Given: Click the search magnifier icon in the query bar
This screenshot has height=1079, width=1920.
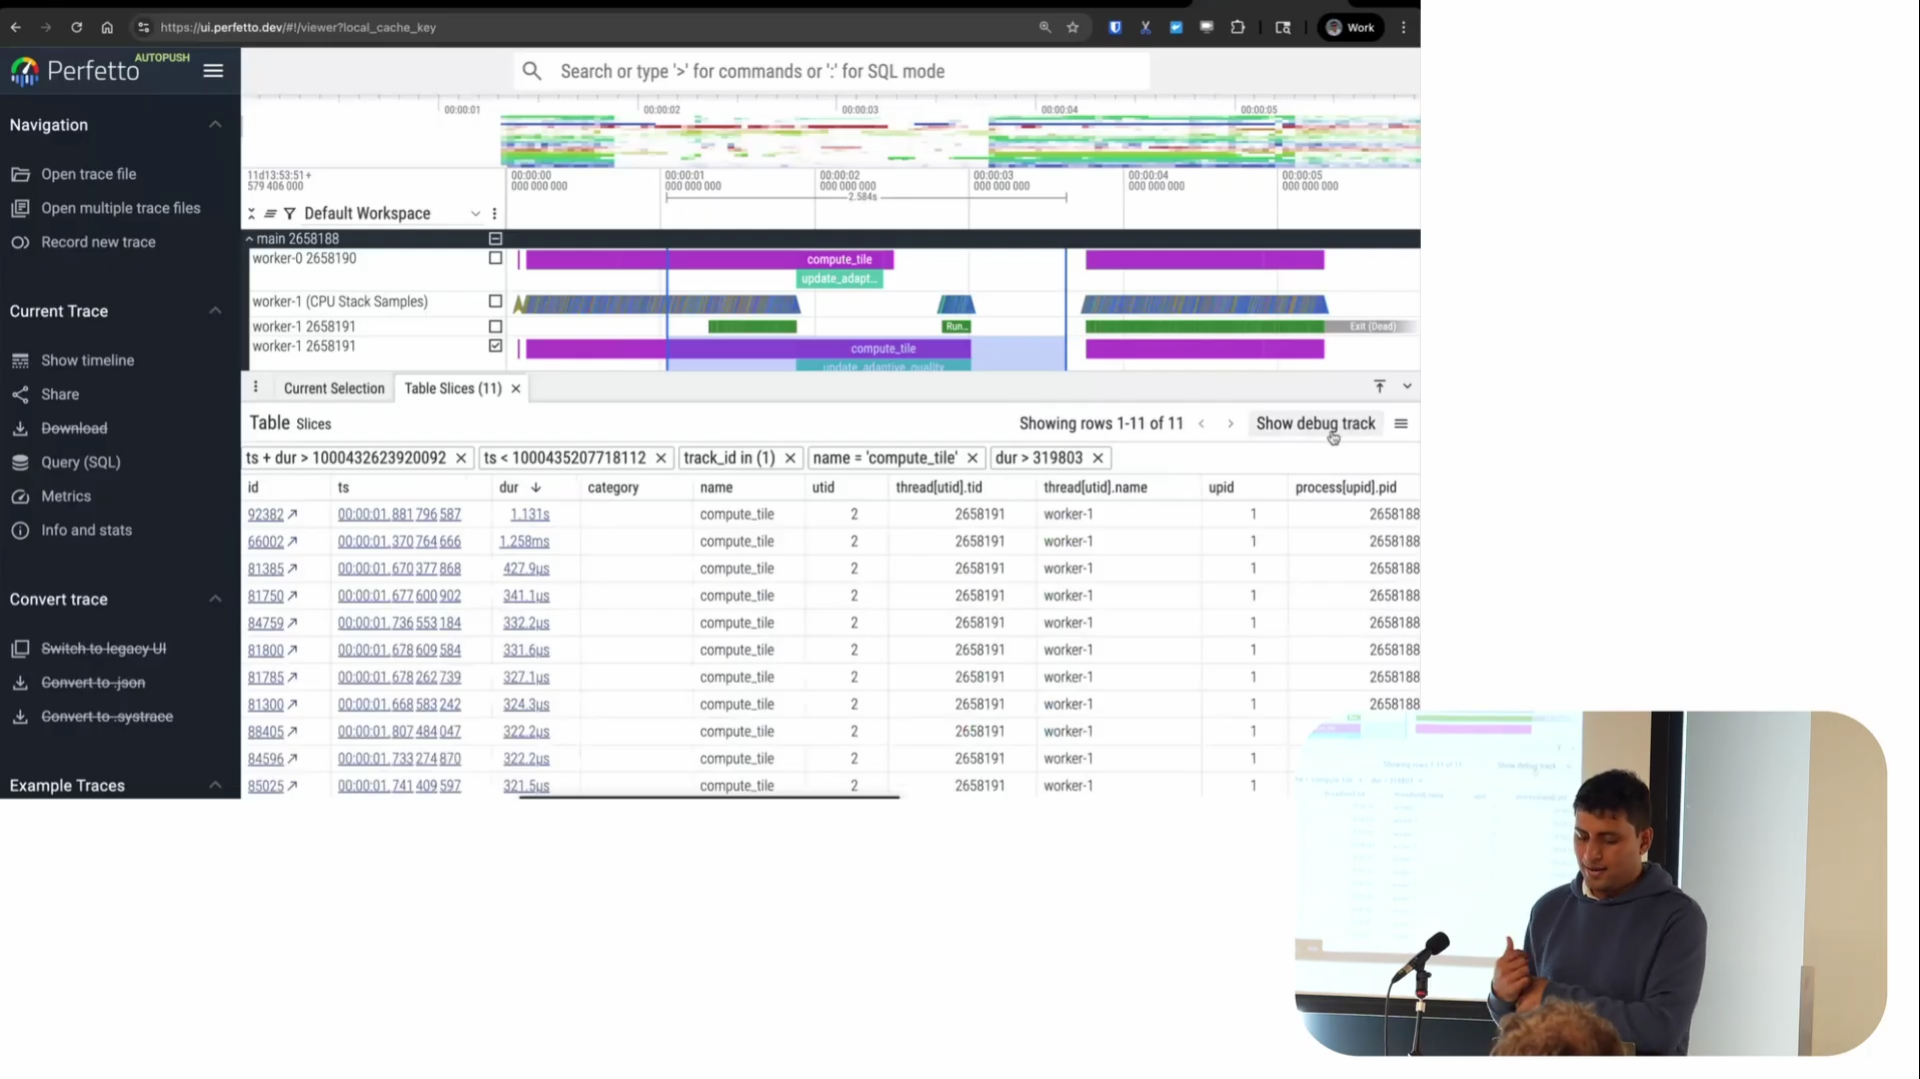Looking at the screenshot, I should [532, 71].
